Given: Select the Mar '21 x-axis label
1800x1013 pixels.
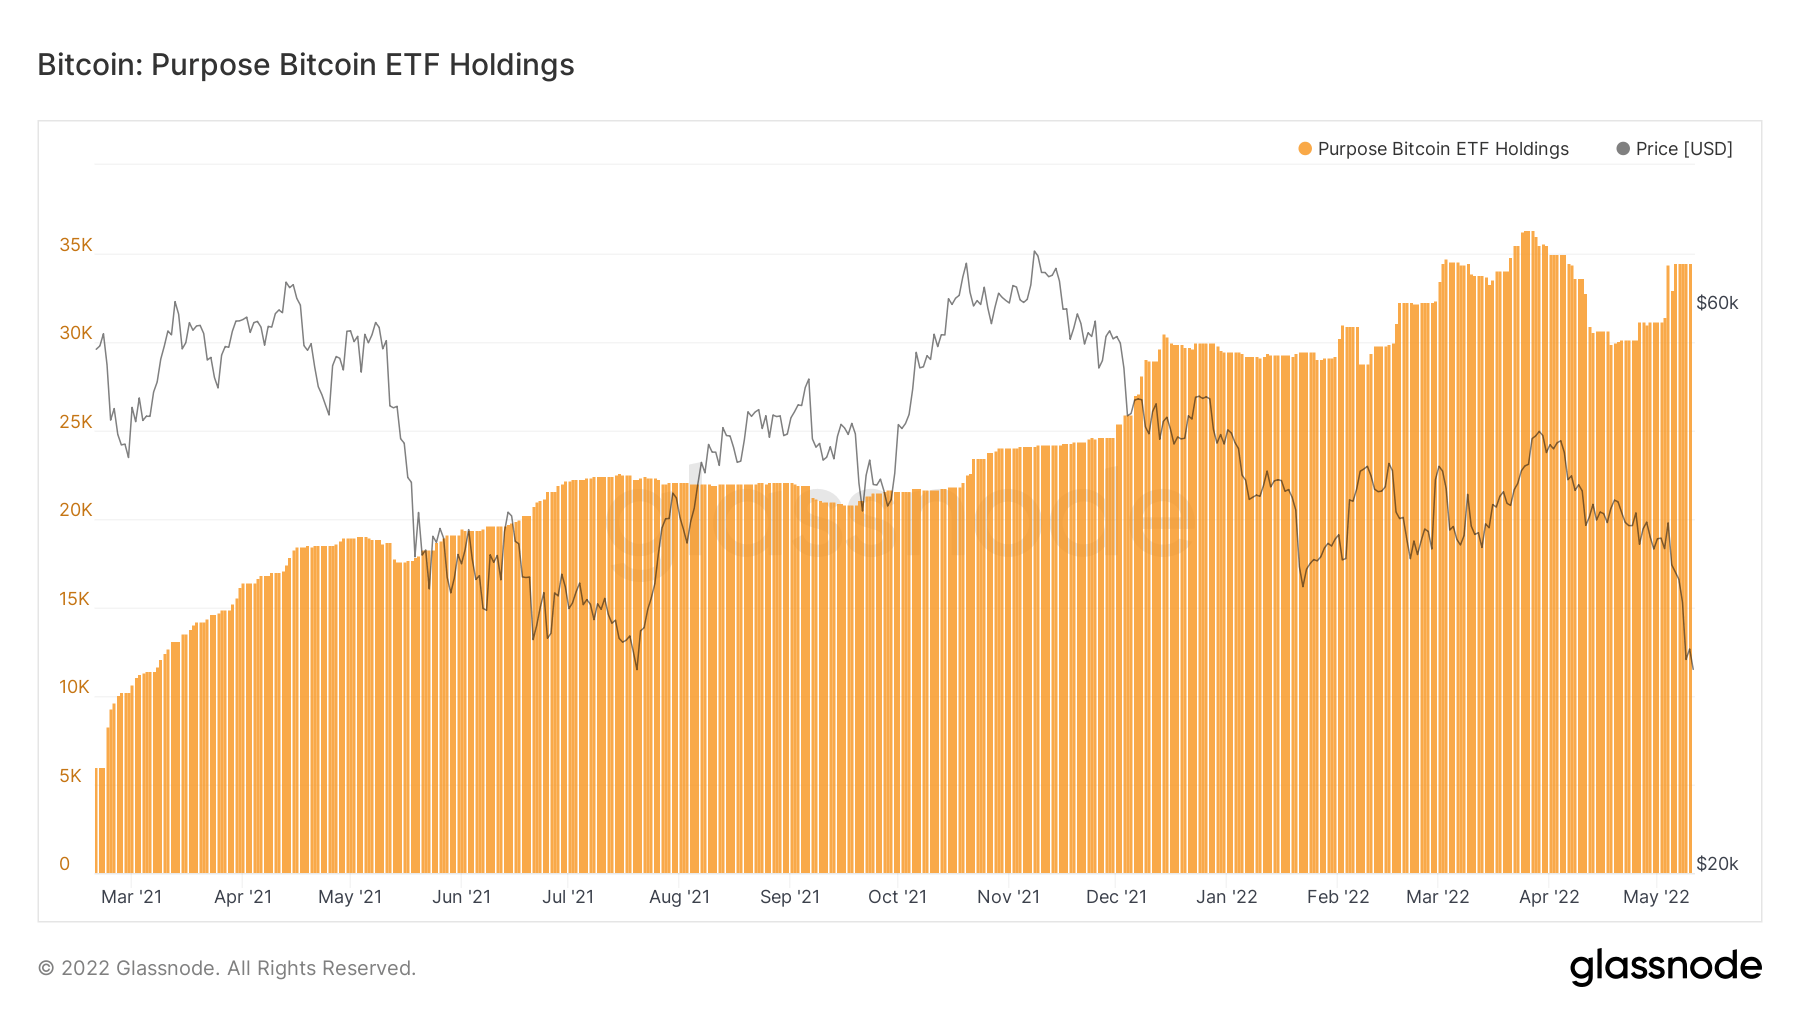Looking at the screenshot, I should coord(131,897).
